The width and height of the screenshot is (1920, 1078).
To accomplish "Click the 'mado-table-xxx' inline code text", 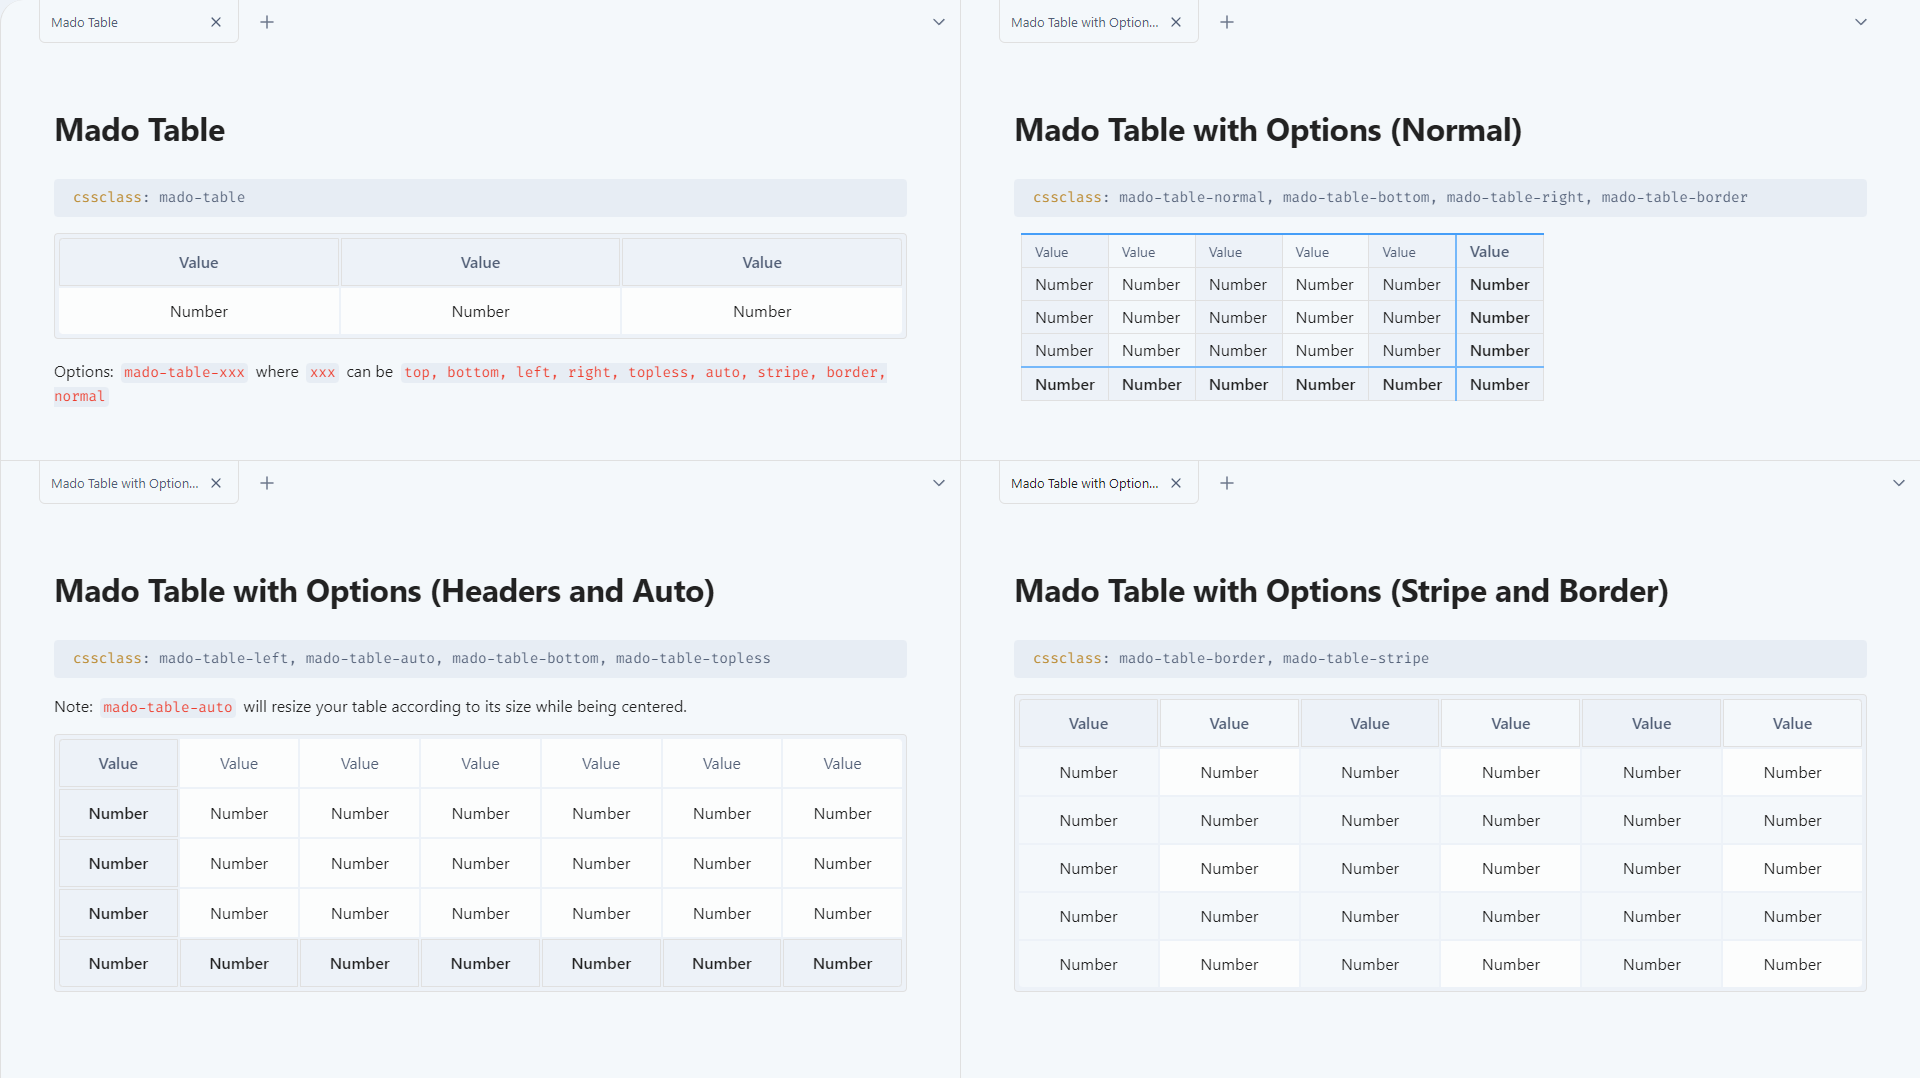I will click(x=184, y=372).
